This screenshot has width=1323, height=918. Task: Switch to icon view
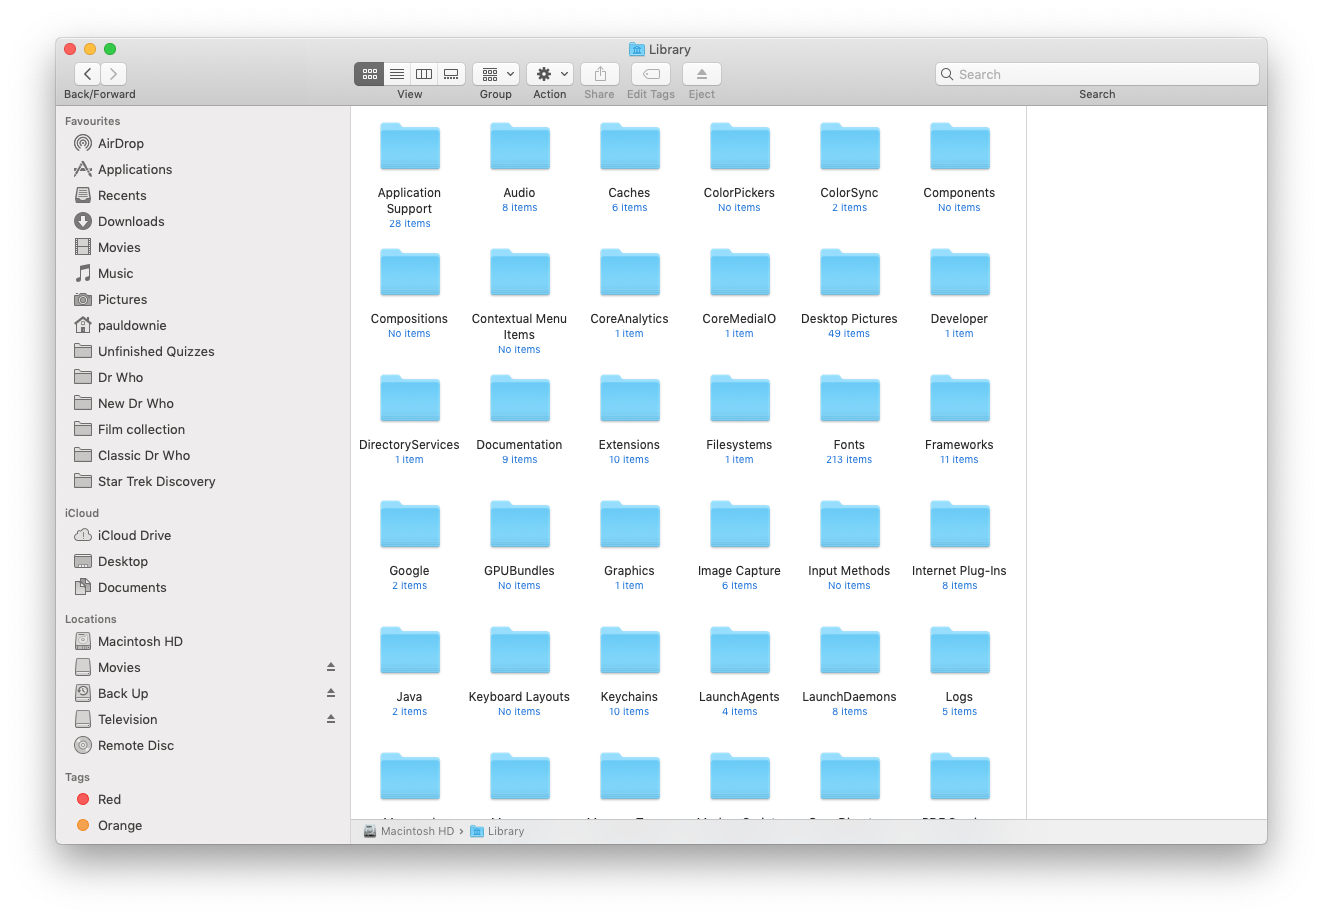point(370,74)
